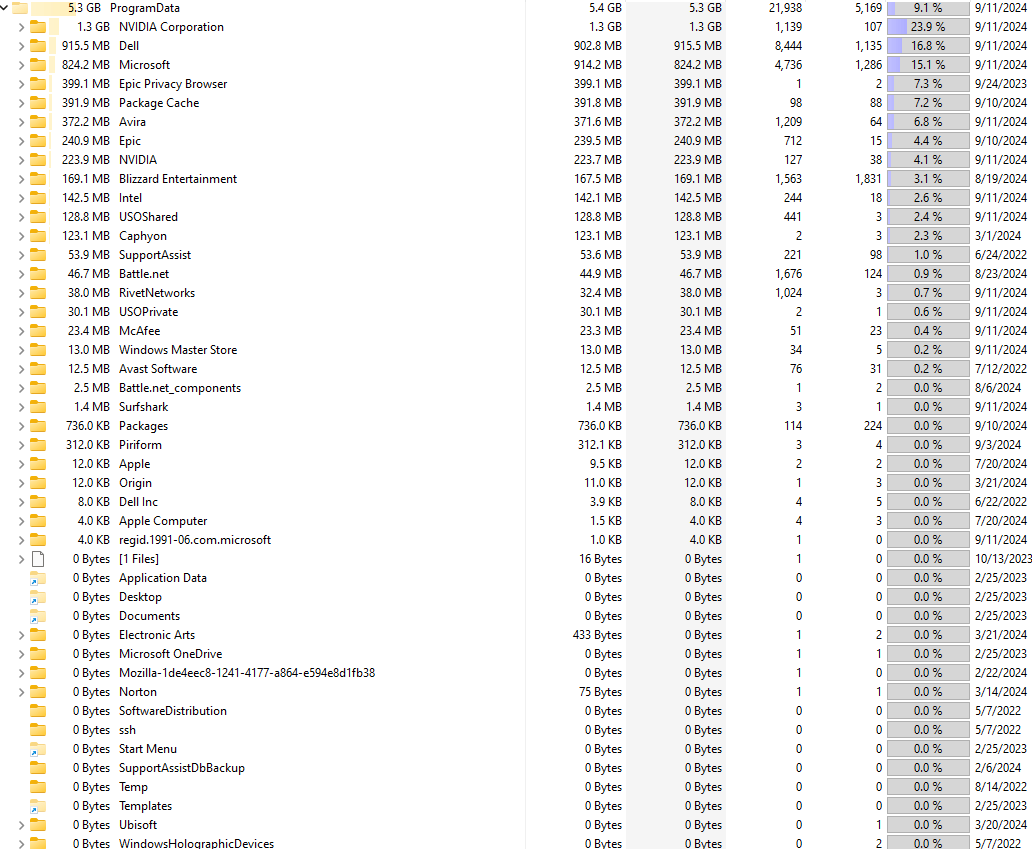
Task: Click the Dell 16.8 % percentage bar
Action: [x=928, y=46]
